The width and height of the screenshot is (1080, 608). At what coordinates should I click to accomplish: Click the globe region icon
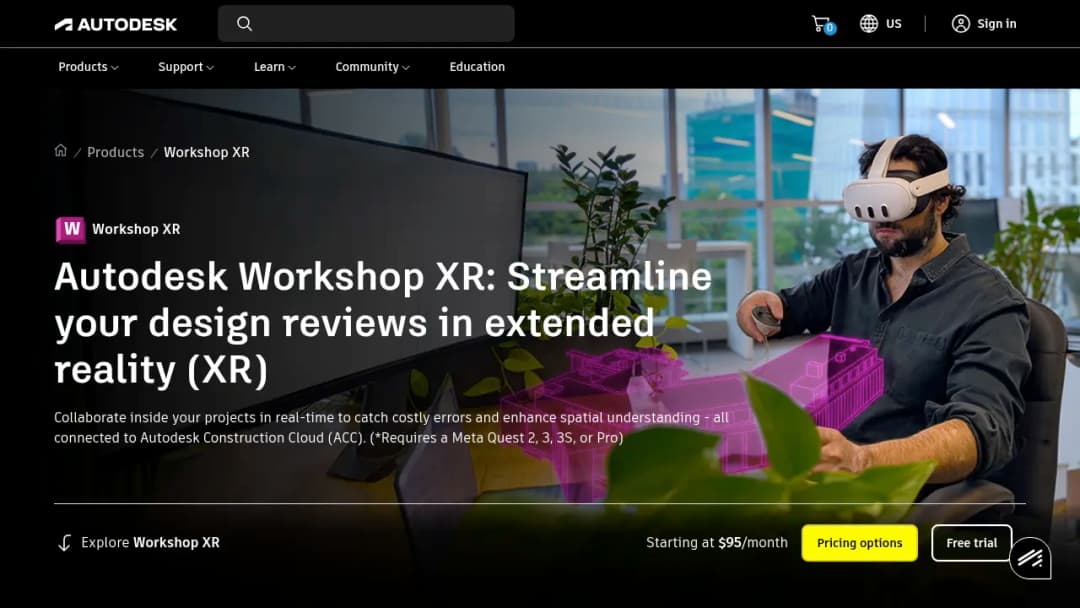click(x=869, y=23)
